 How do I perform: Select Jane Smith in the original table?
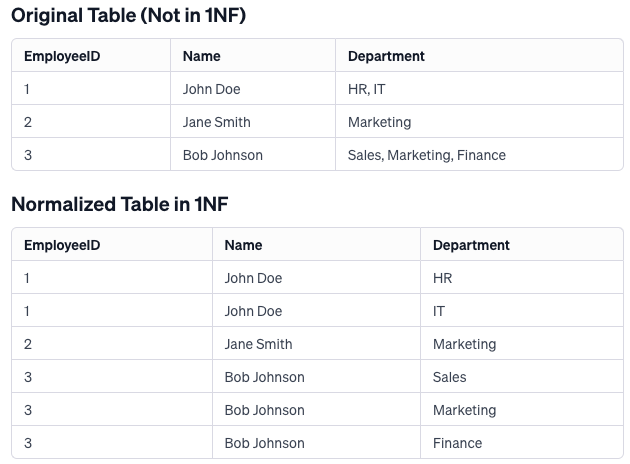[216, 122]
